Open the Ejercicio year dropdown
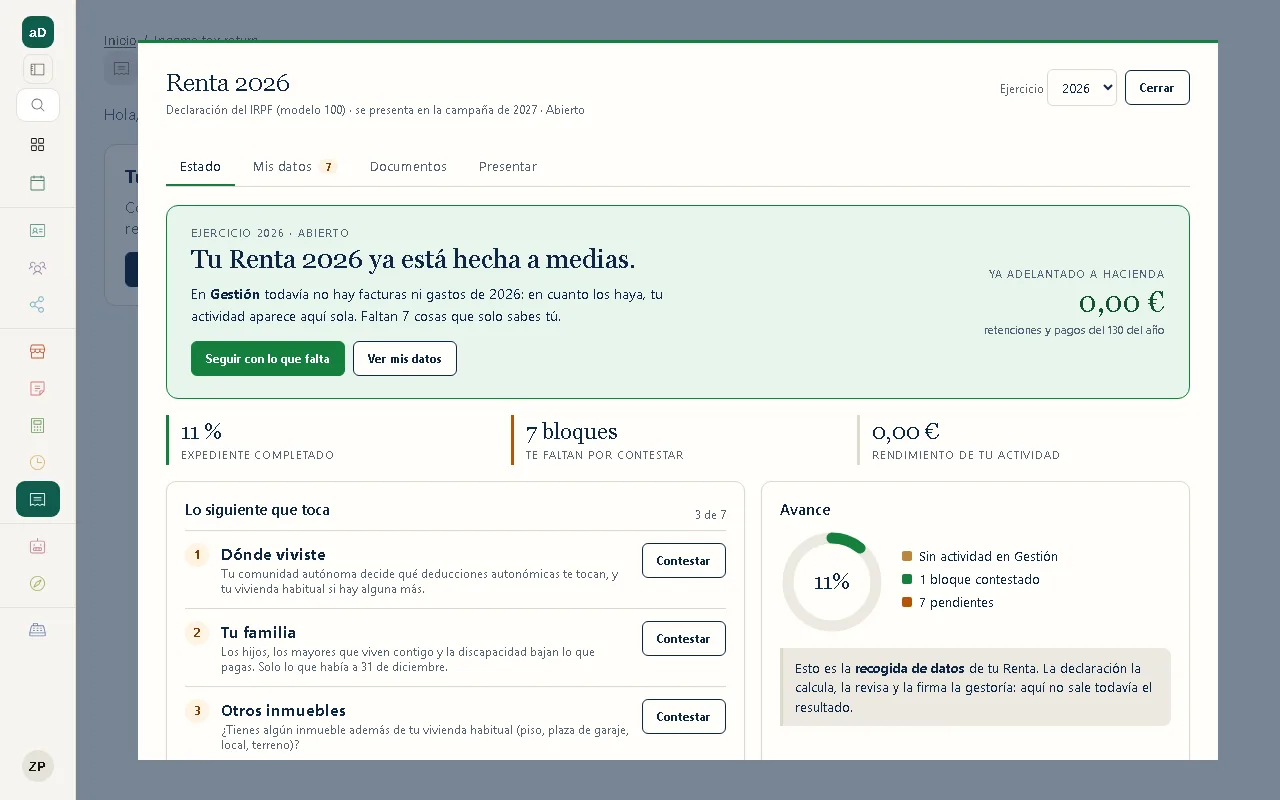 (1082, 88)
